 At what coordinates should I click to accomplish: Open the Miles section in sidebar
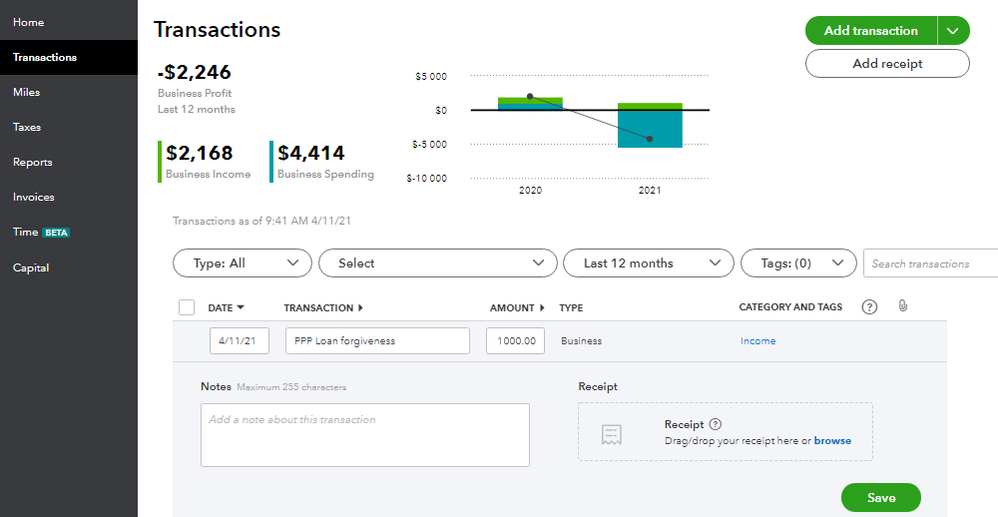[27, 92]
